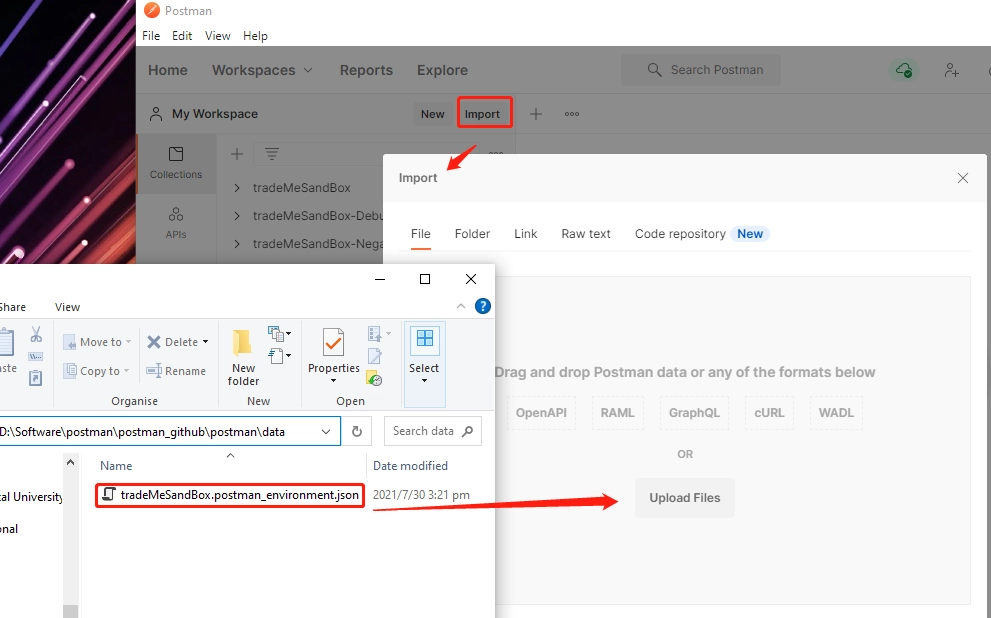Open the Copy to dropdown in Explorer

pyautogui.click(x=96, y=371)
